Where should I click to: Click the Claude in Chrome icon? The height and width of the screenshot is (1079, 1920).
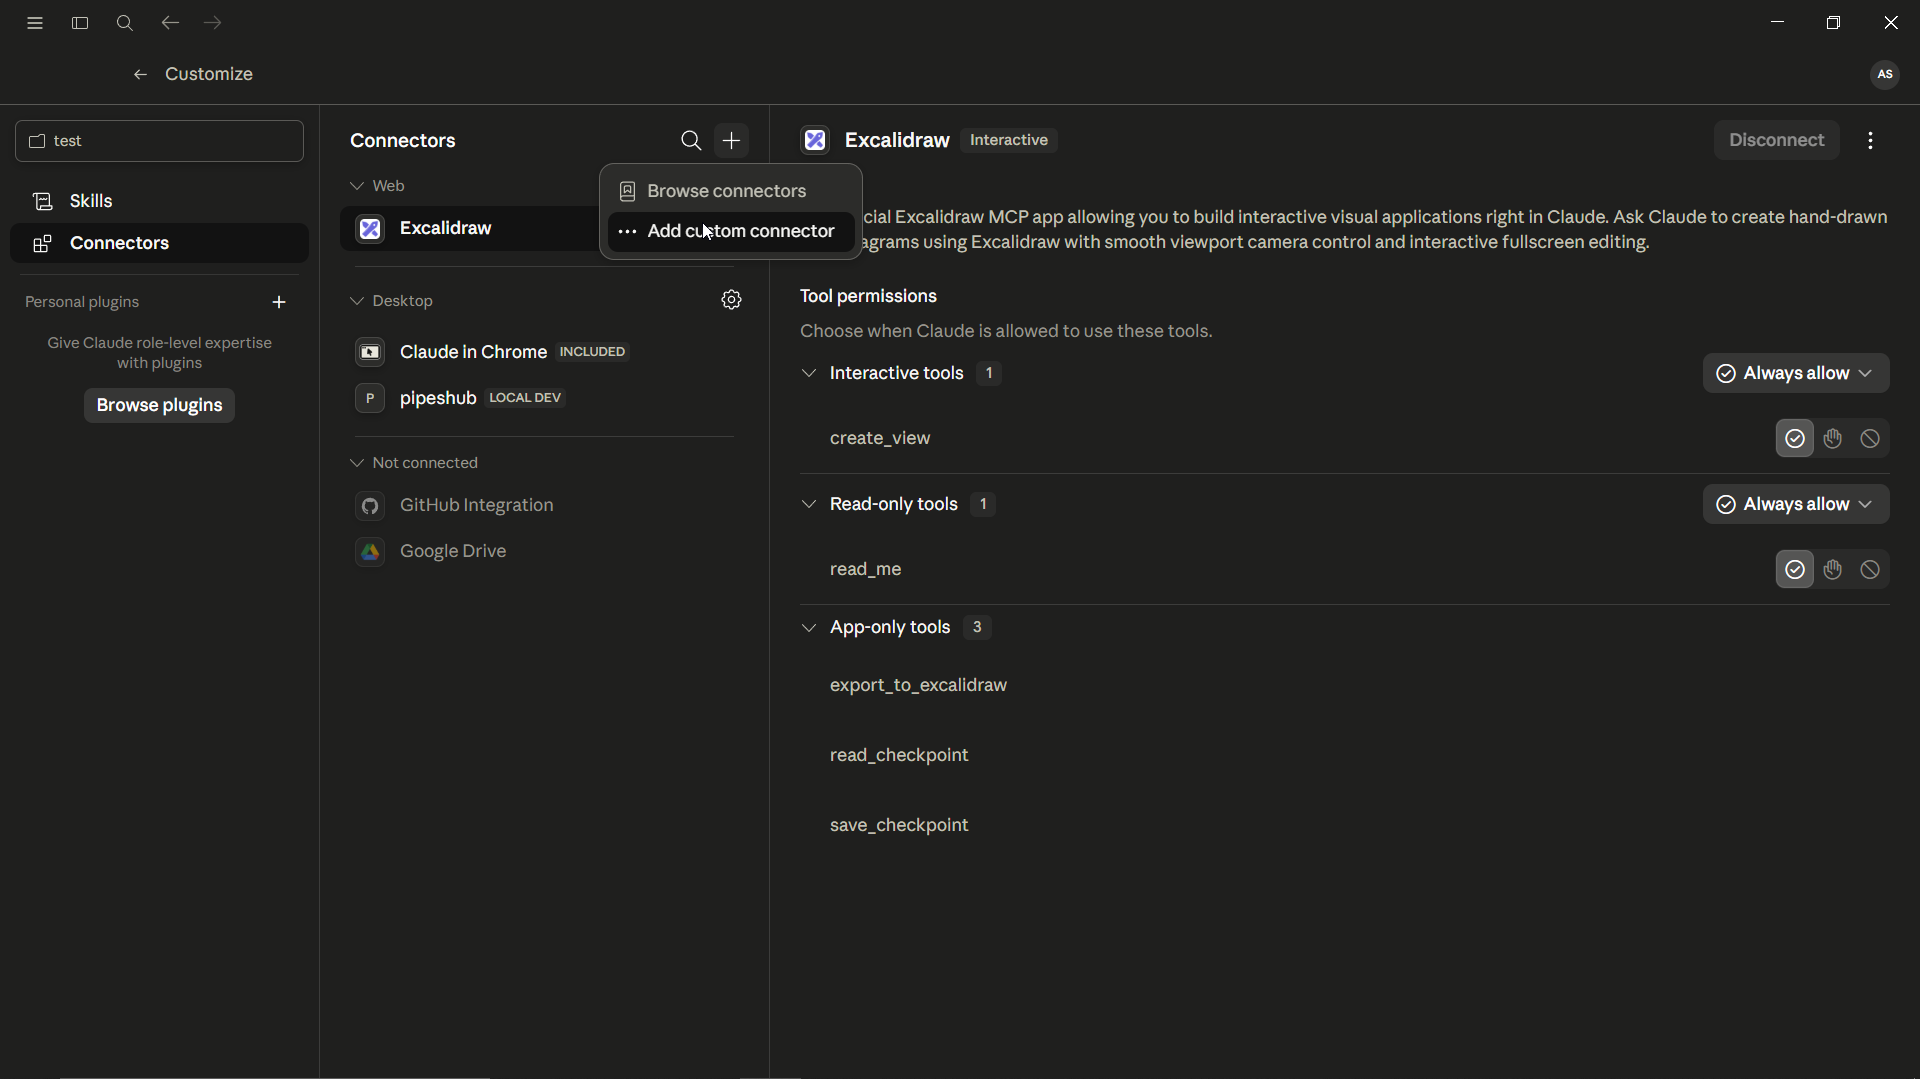tap(370, 352)
